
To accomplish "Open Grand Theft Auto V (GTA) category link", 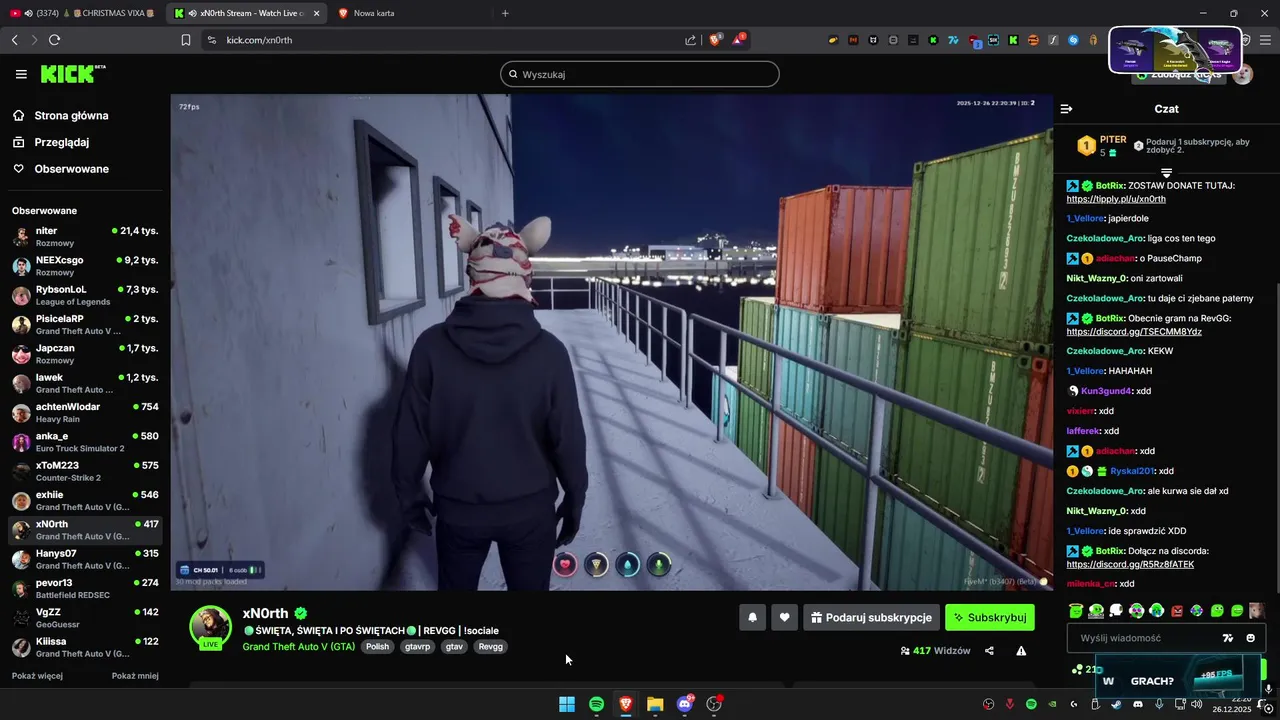I will pos(299,647).
